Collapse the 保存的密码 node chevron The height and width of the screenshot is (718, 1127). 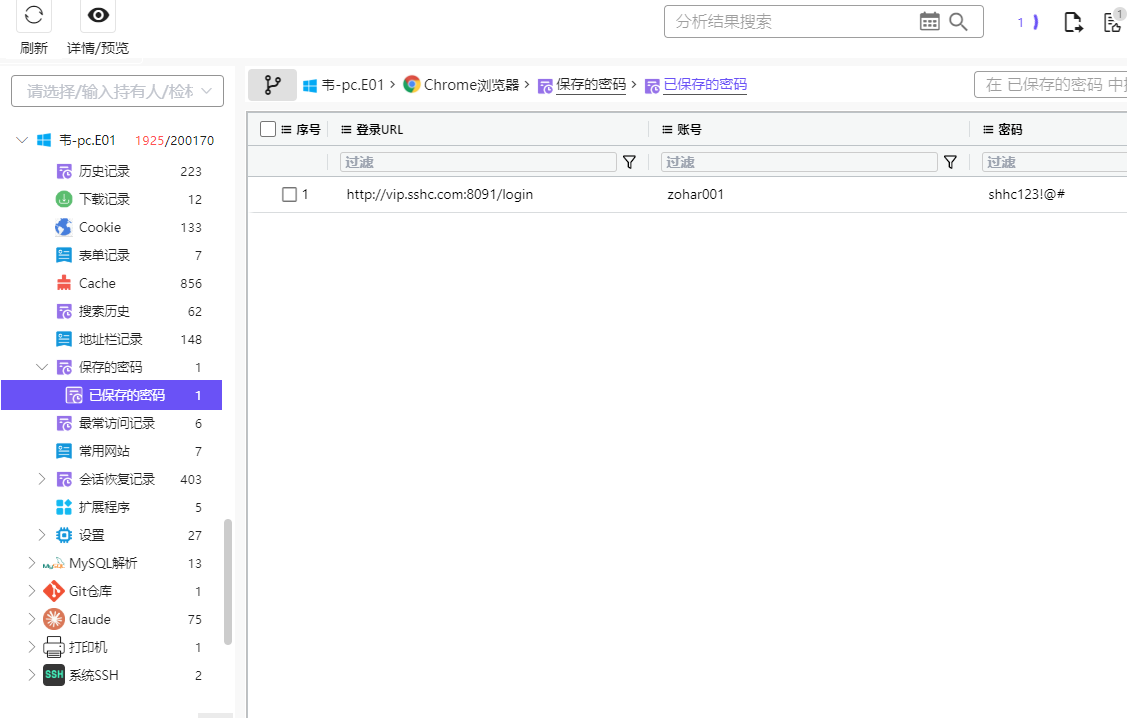click(42, 367)
